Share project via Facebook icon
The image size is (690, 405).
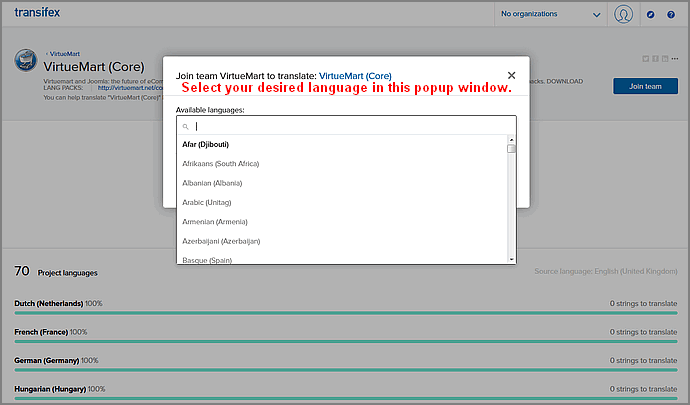(x=655, y=59)
